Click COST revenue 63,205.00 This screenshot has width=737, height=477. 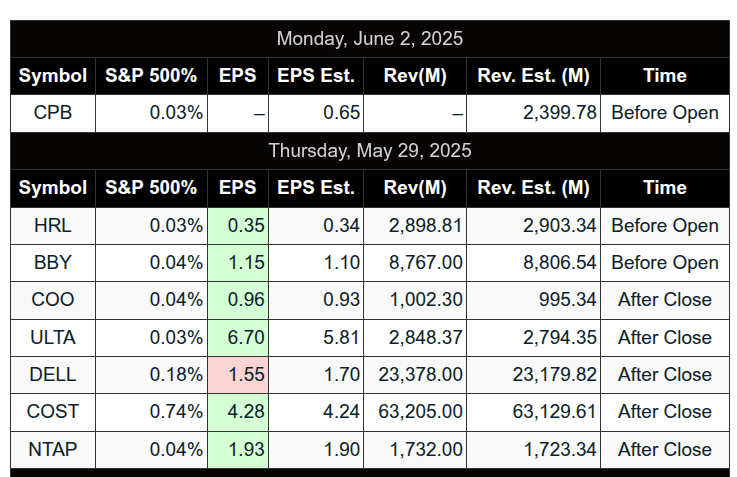[x=415, y=412]
